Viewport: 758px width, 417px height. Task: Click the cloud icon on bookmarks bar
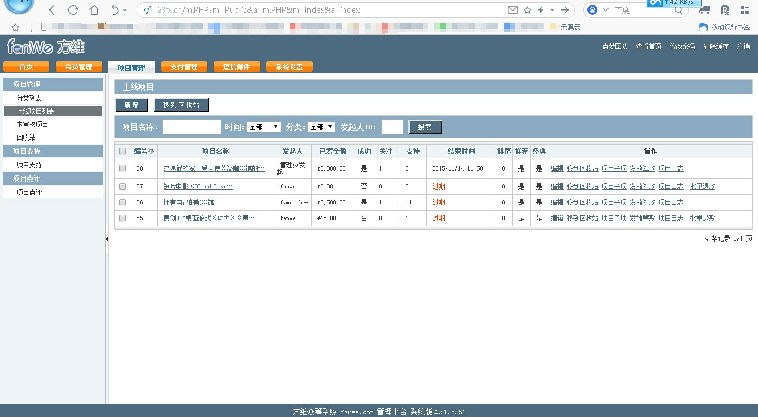[703, 27]
